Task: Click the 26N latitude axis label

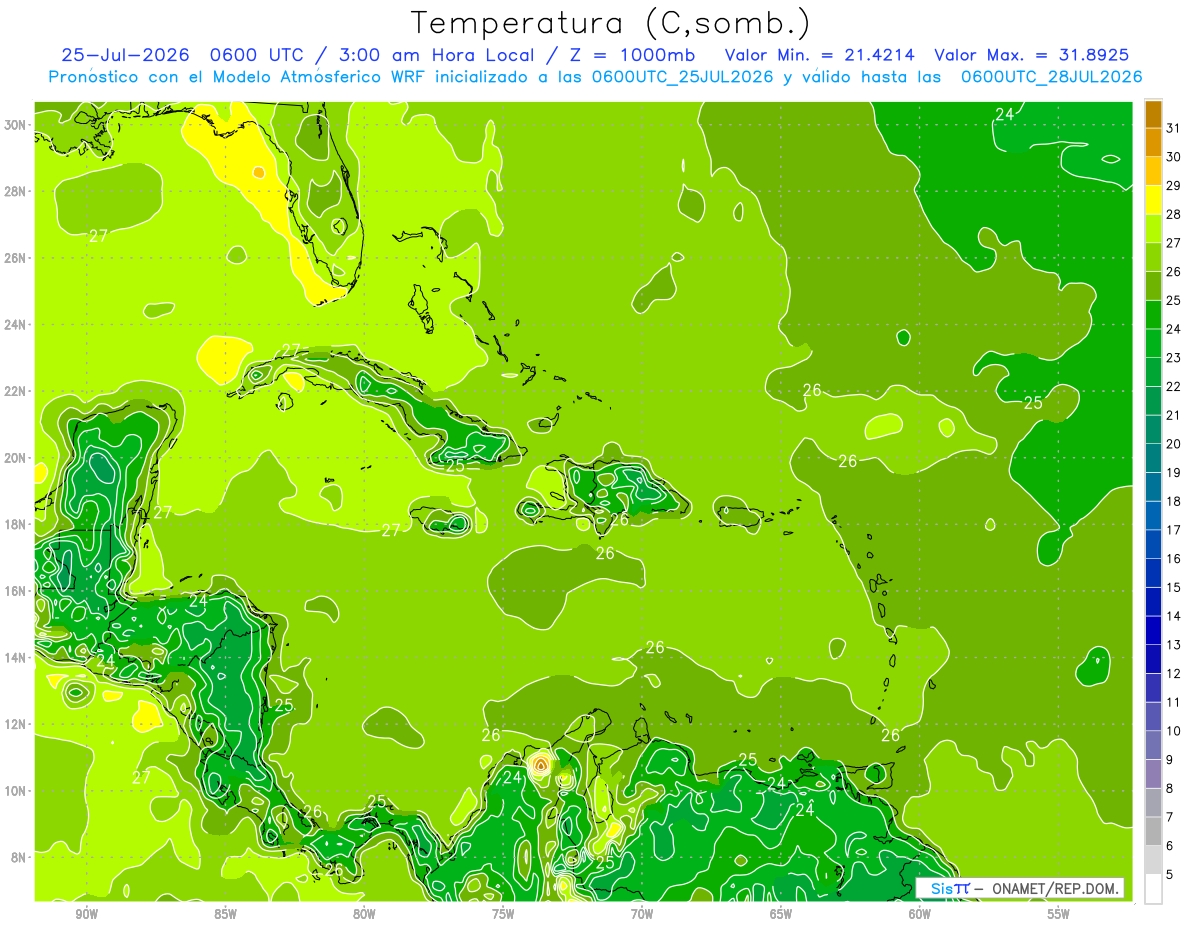Action: 16,258
